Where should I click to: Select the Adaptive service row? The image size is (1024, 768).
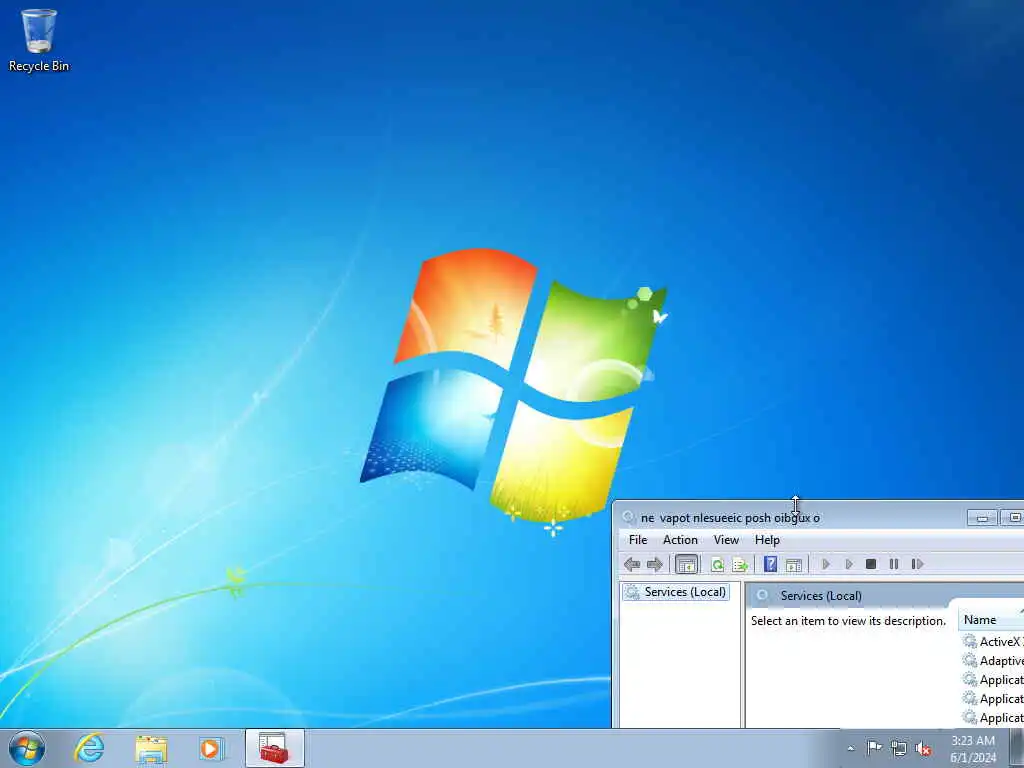click(x=993, y=661)
